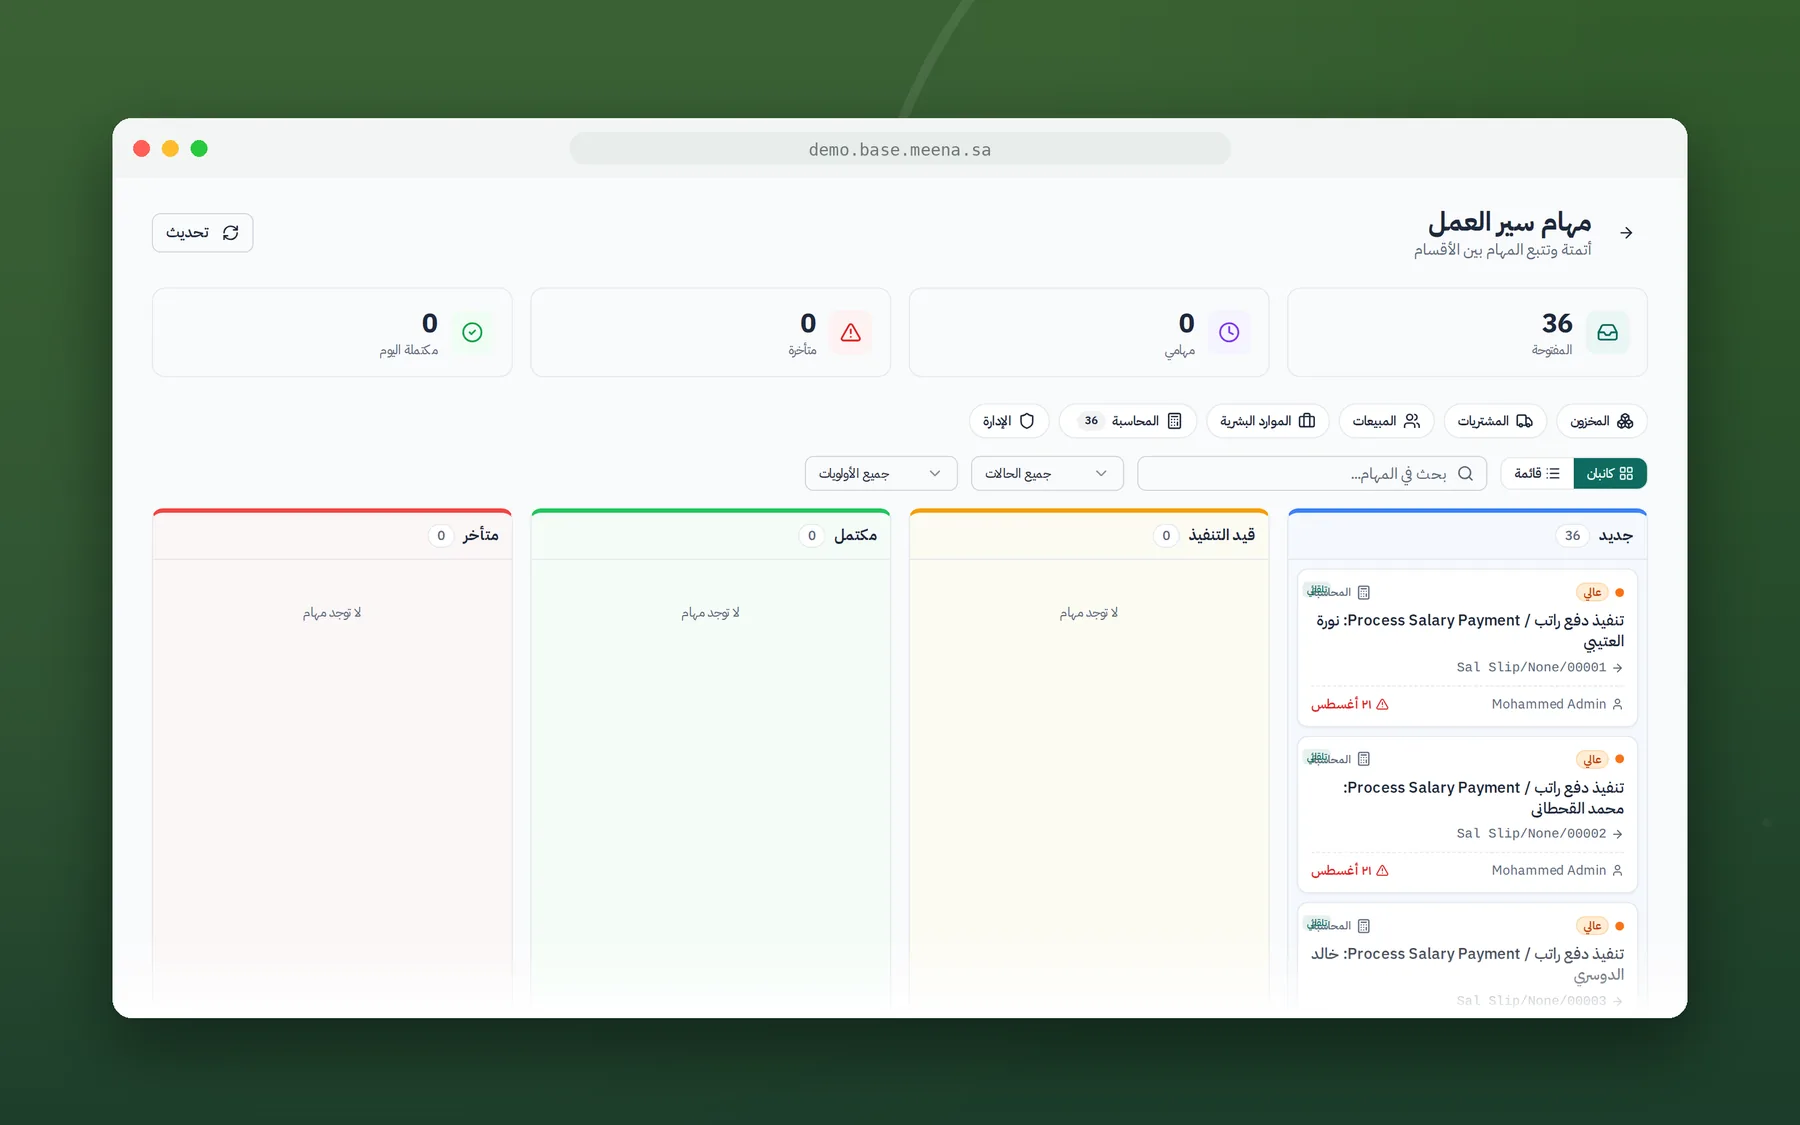Click the 36 count badge in جديد column
The width and height of the screenshot is (1800, 1125).
[x=1572, y=536]
